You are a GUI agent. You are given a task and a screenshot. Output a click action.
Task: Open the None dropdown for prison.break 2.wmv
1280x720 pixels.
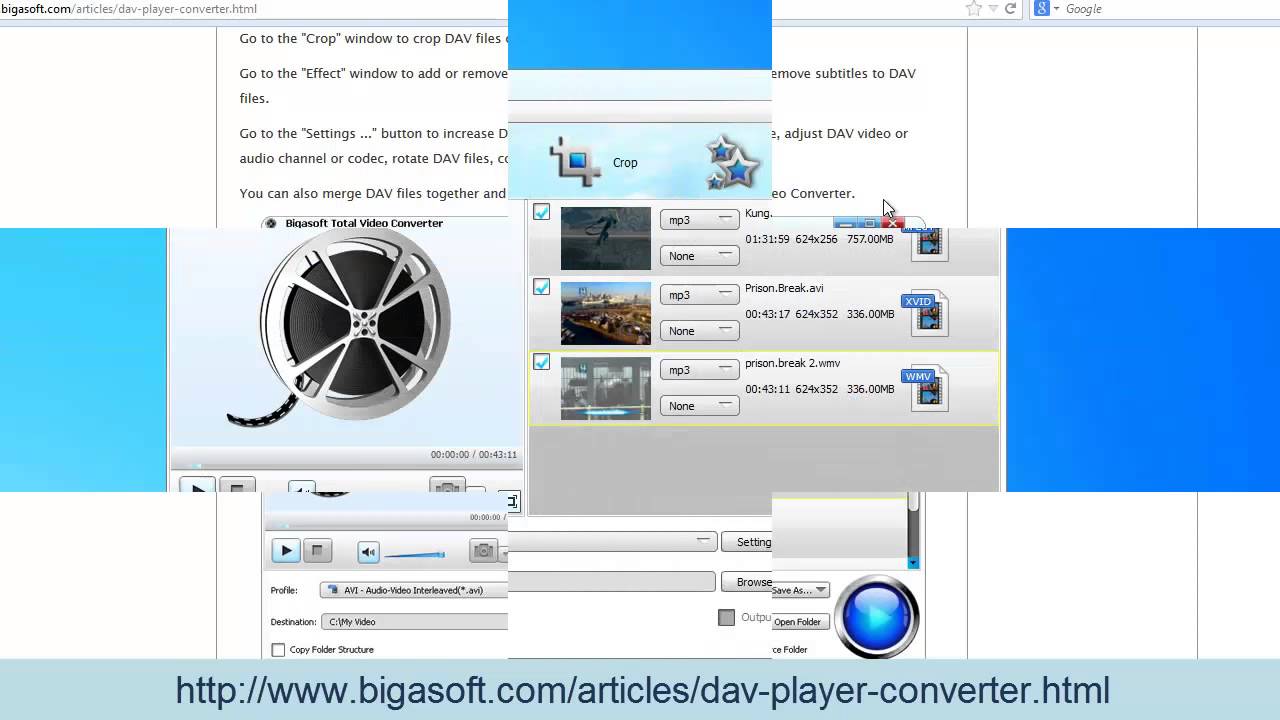pyautogui.click(x=700, y=406)
